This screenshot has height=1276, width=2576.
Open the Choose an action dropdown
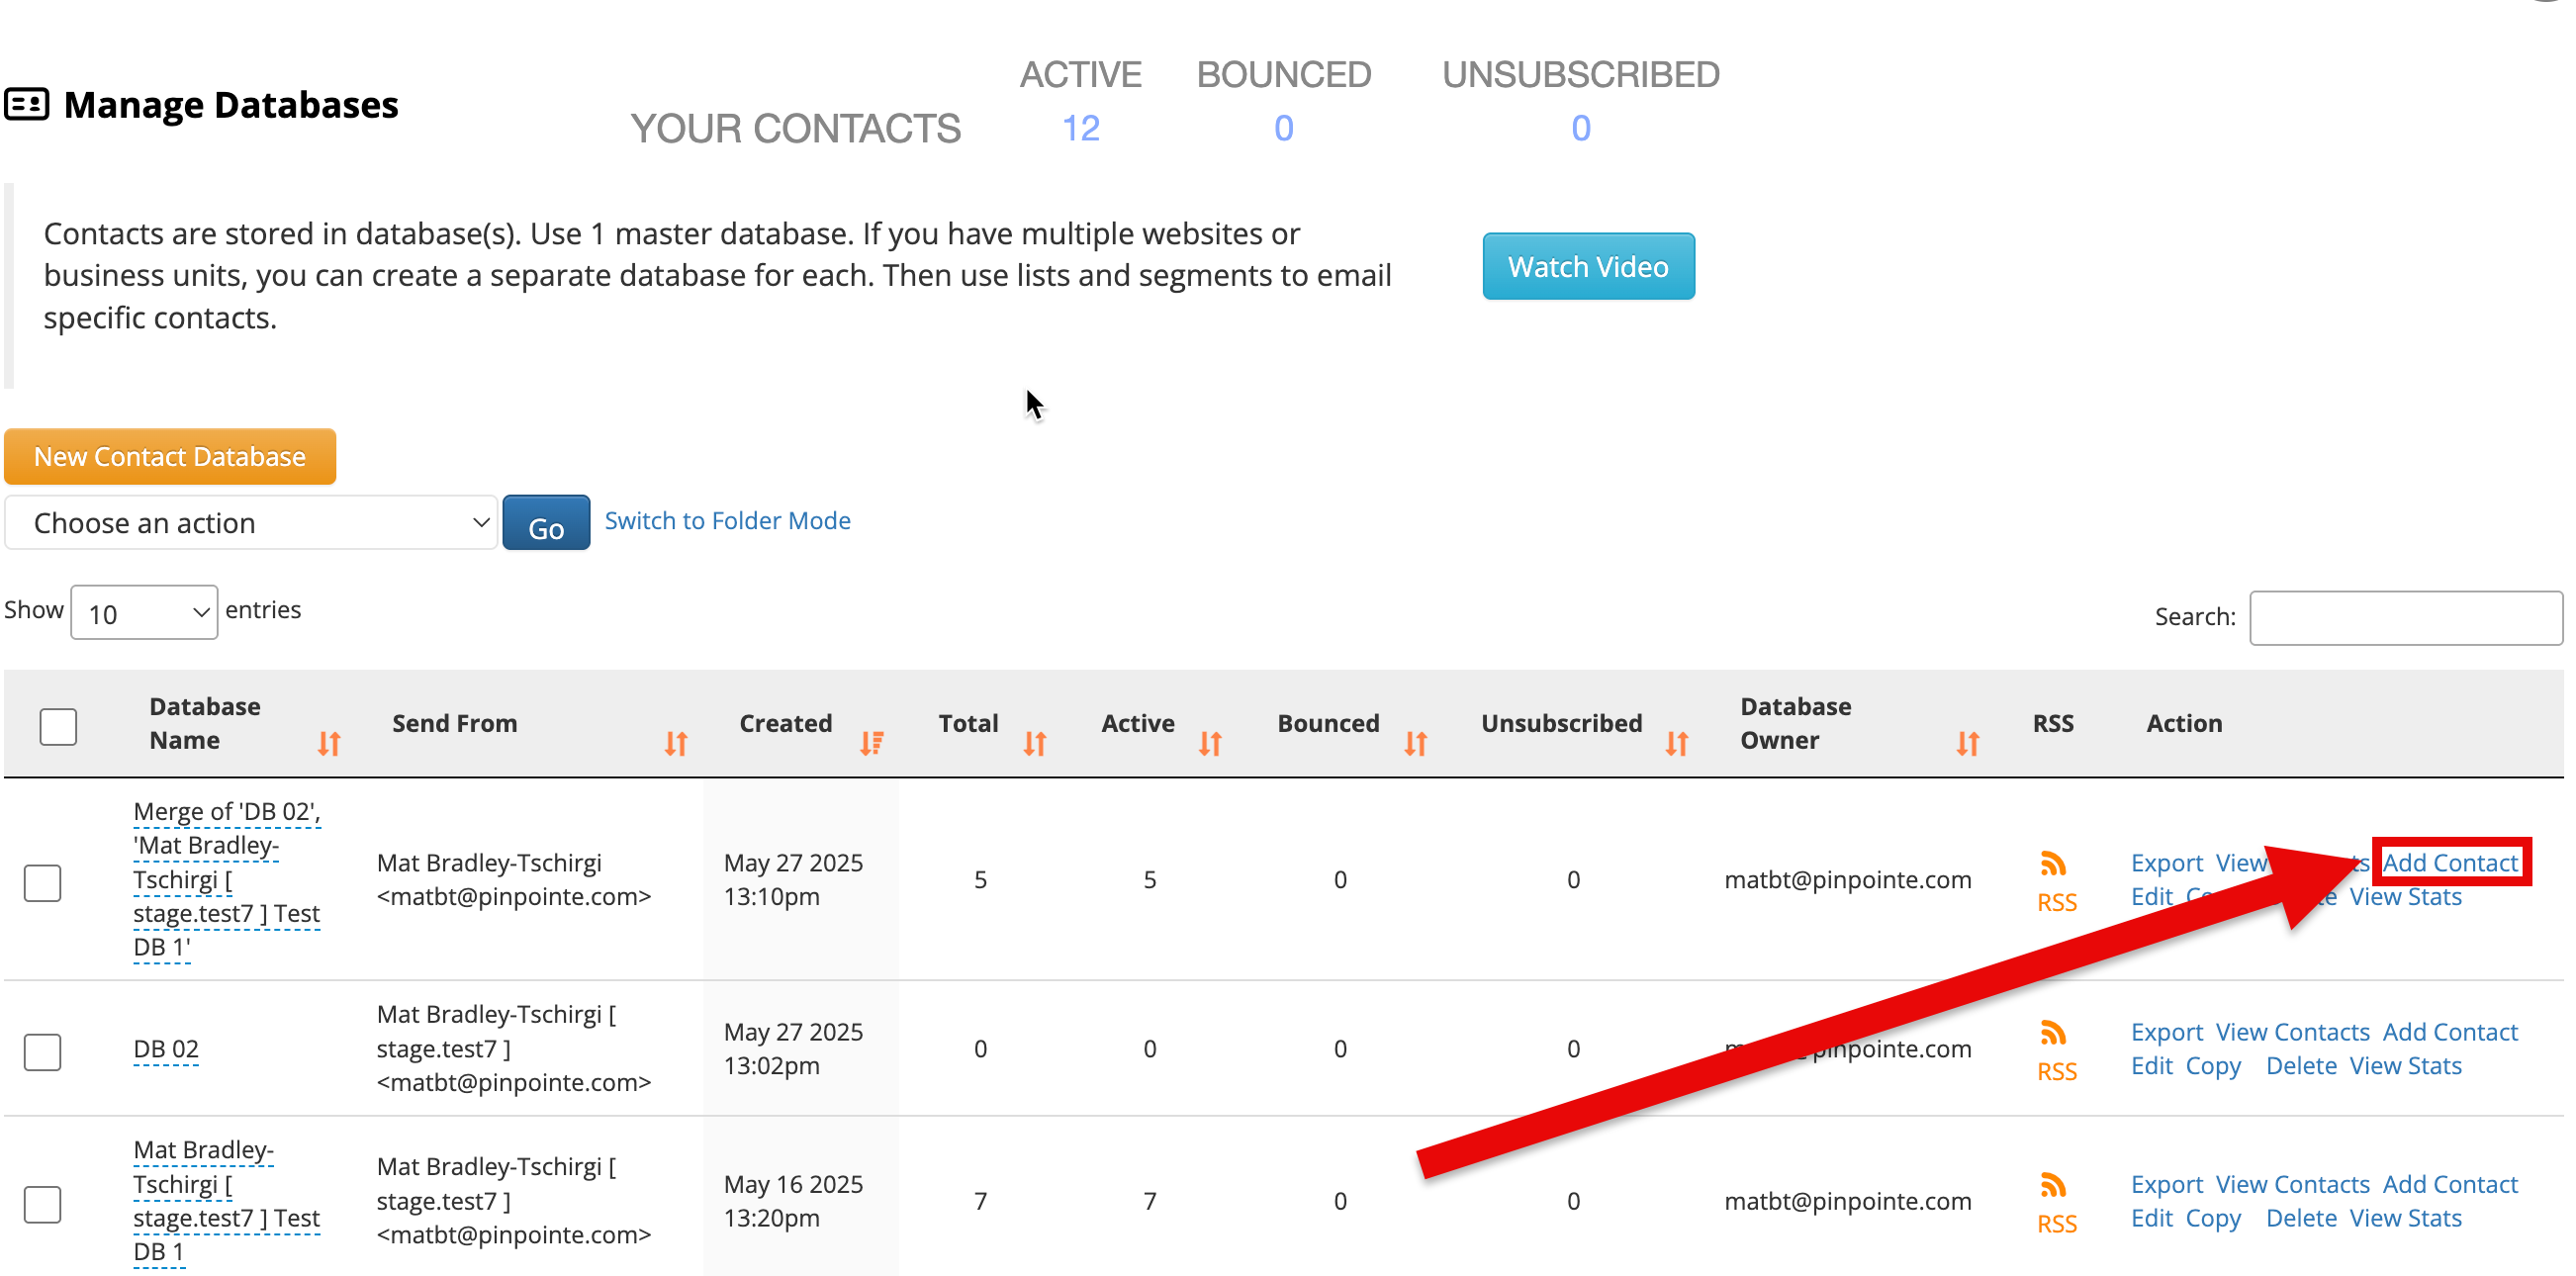pyautogui.click(x=251, y=522)
